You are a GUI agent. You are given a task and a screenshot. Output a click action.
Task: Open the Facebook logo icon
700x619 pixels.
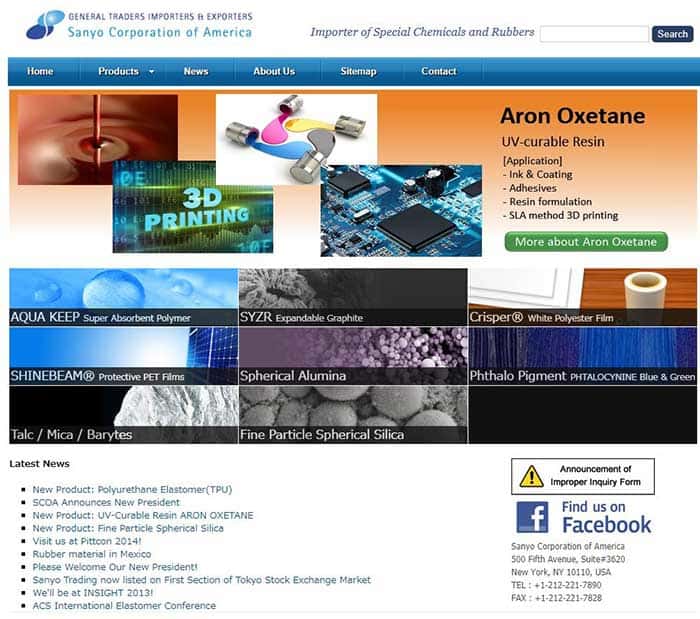(x=532, y=517)
